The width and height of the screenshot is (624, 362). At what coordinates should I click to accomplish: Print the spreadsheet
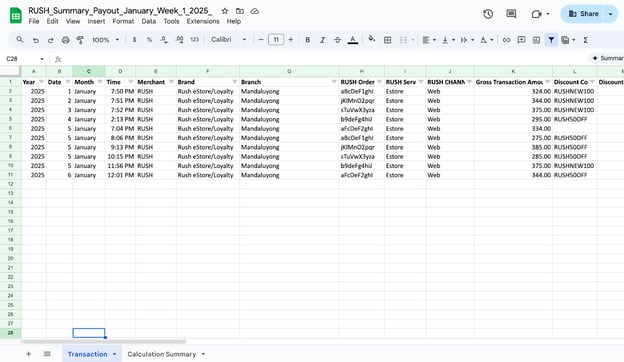pyautogui.click(x=66, y=40)
